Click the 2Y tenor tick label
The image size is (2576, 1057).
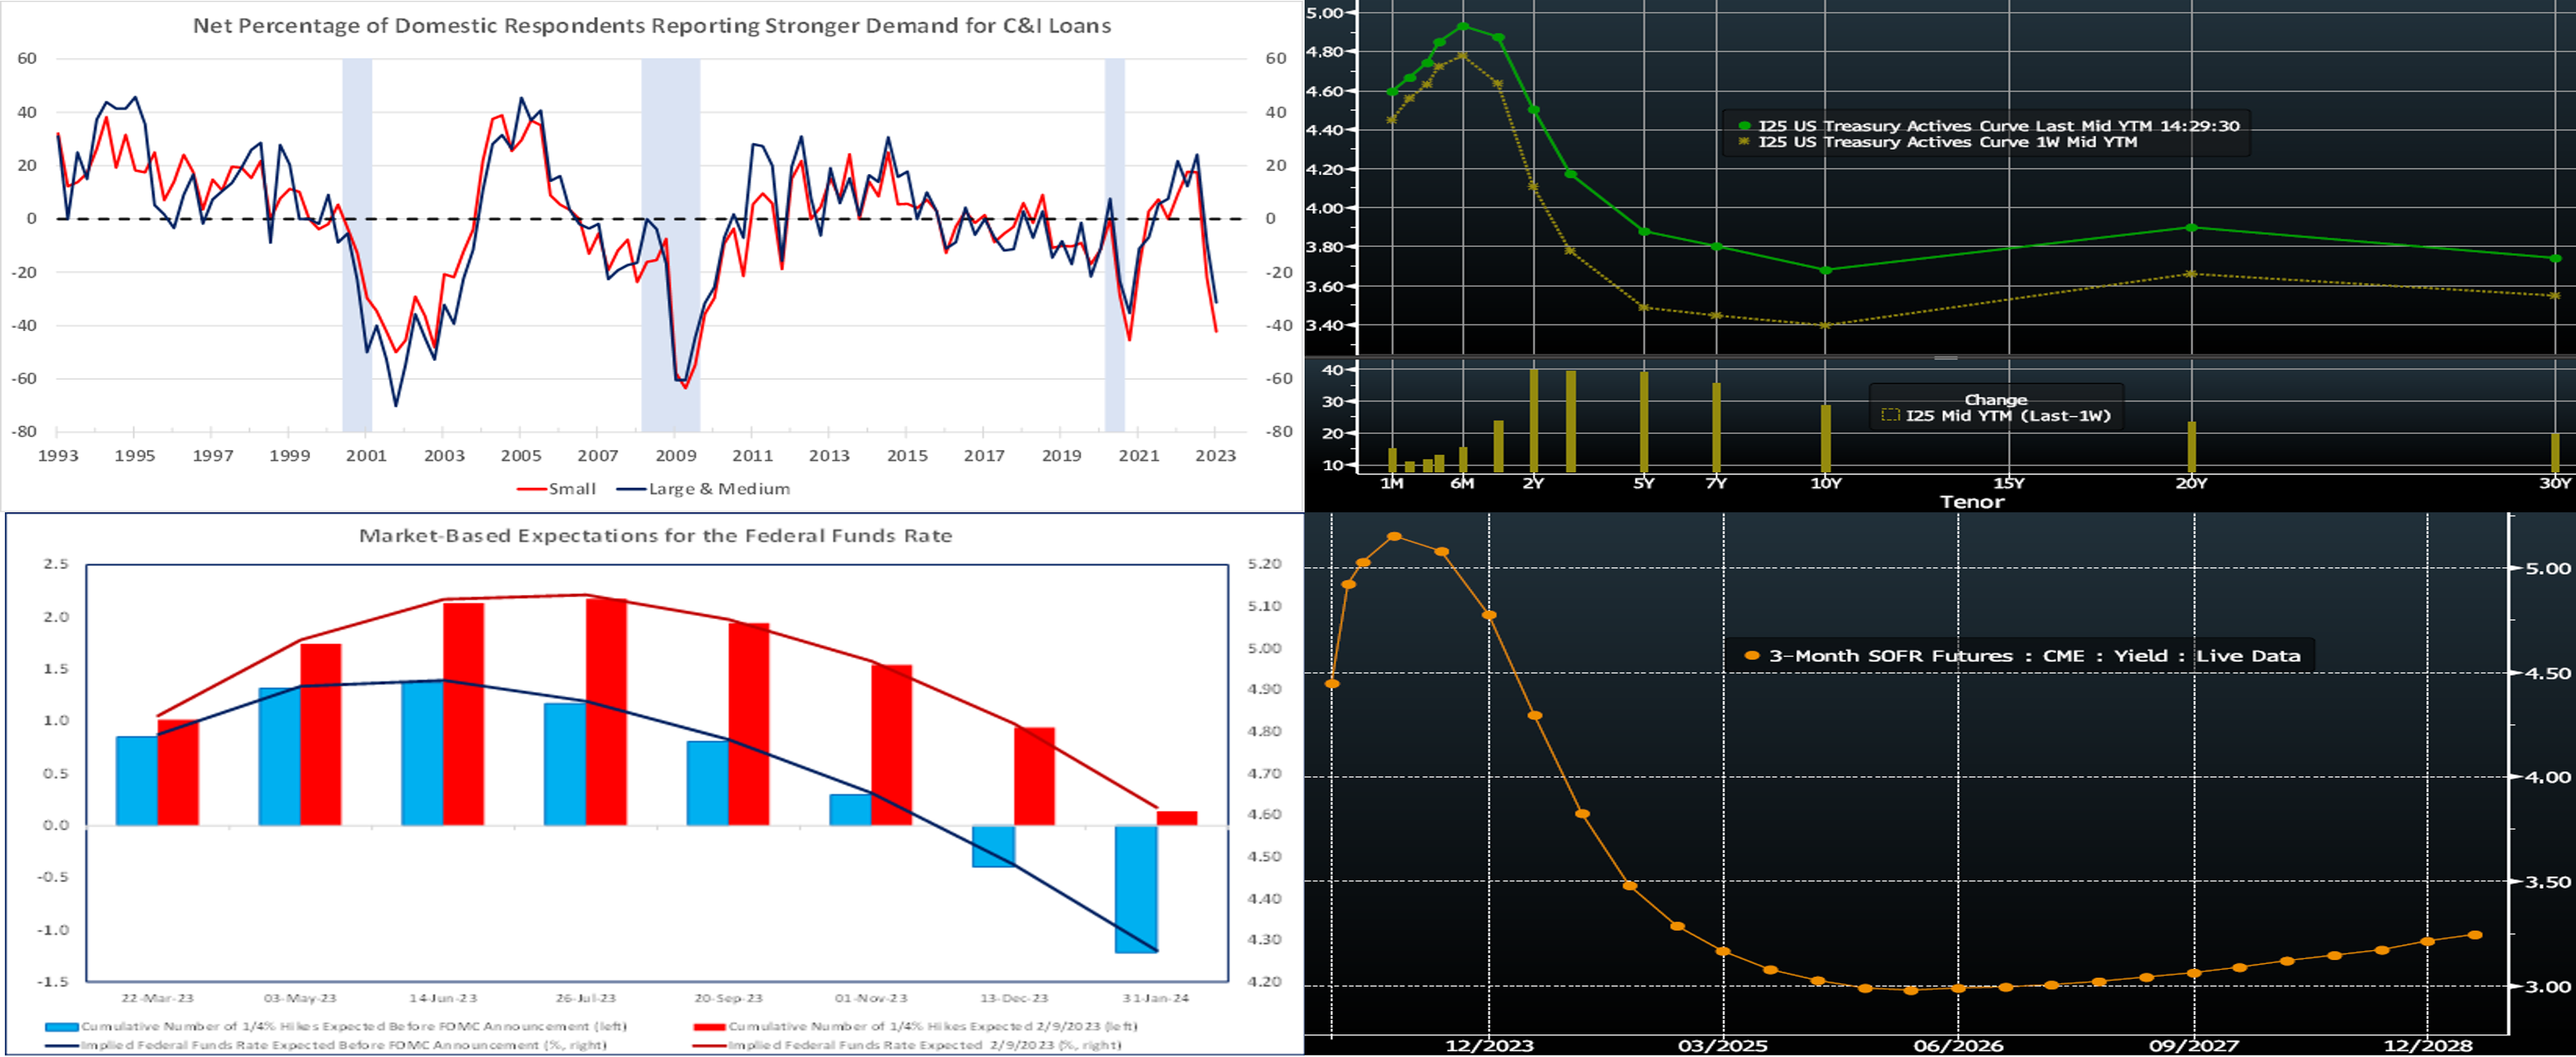click(x=1533, y=483)
